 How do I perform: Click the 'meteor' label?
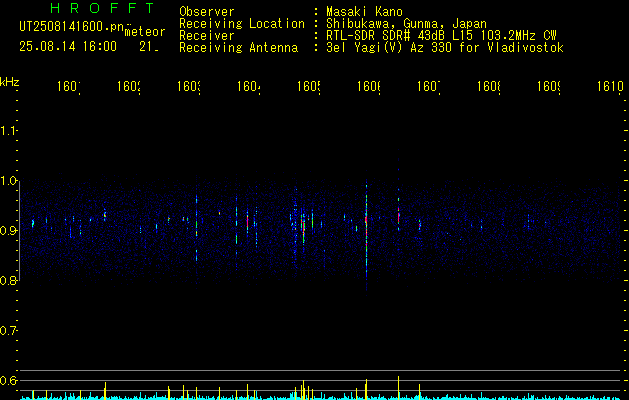tap(145, 32)
